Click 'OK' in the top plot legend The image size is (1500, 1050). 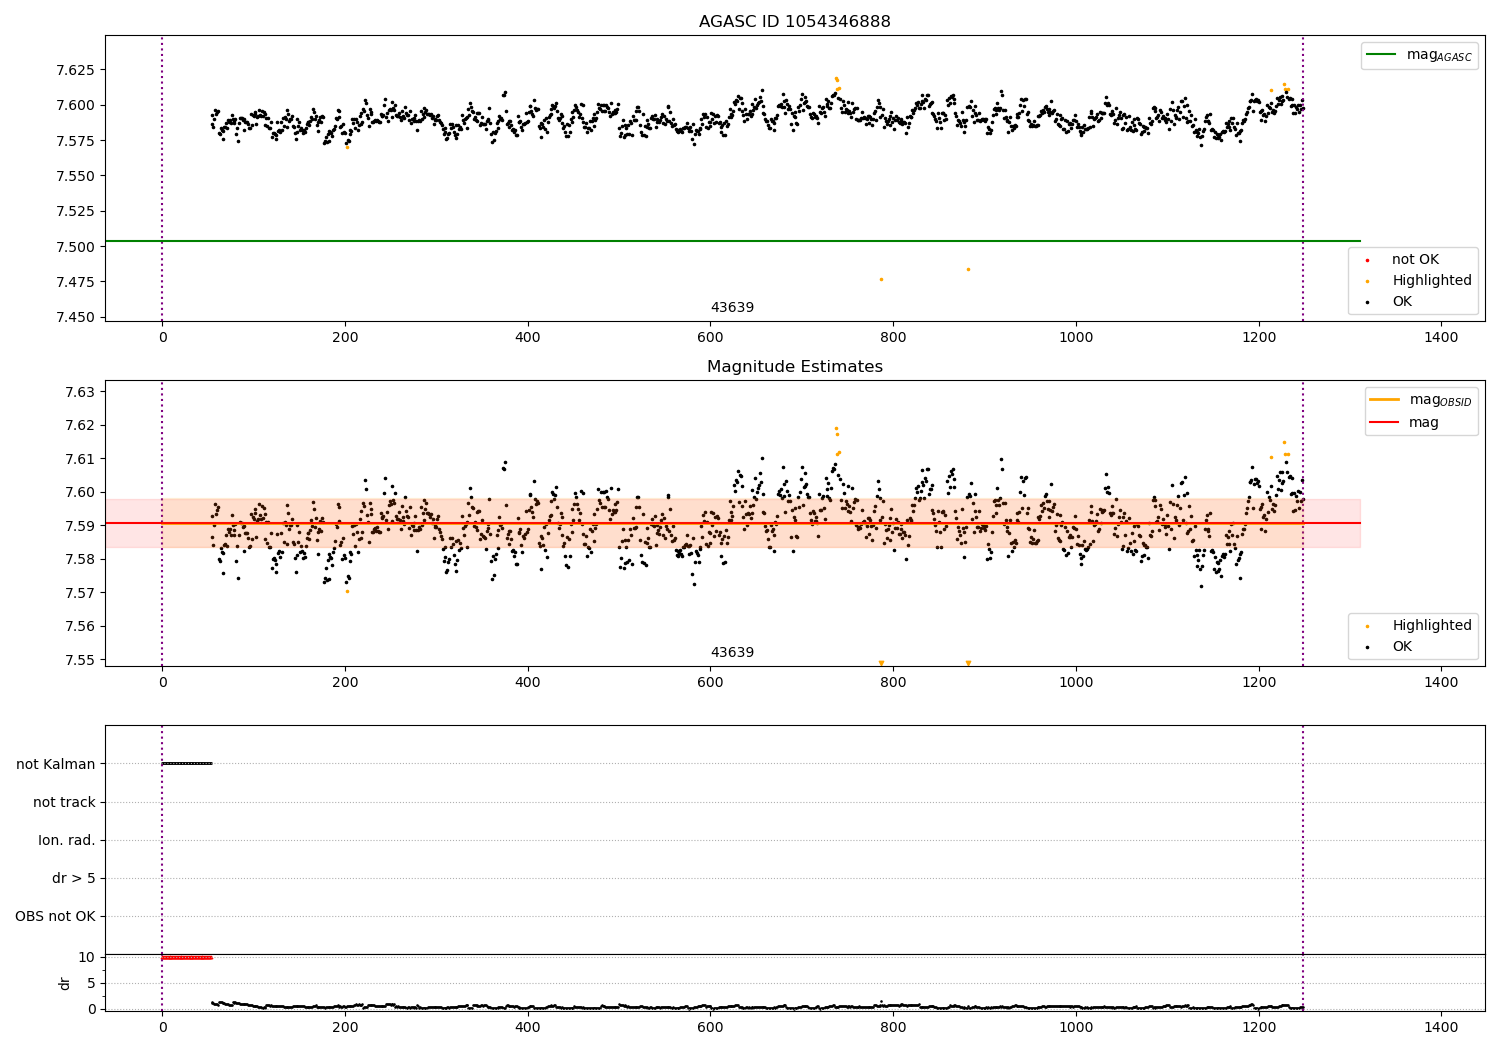click(x=1402, y=302)
